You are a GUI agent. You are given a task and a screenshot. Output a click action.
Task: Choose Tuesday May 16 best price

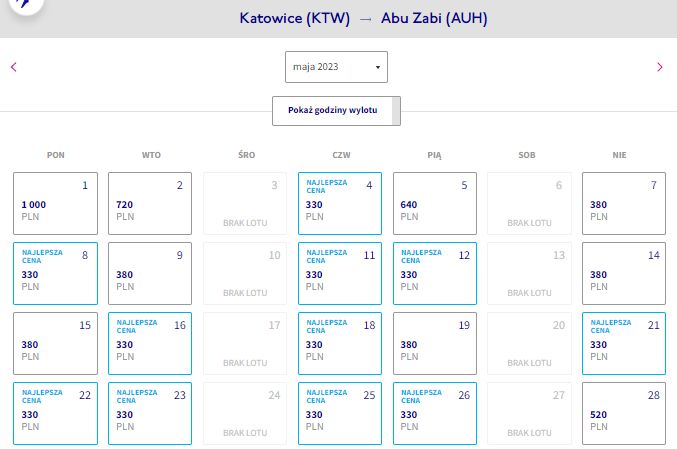[150, 343]
